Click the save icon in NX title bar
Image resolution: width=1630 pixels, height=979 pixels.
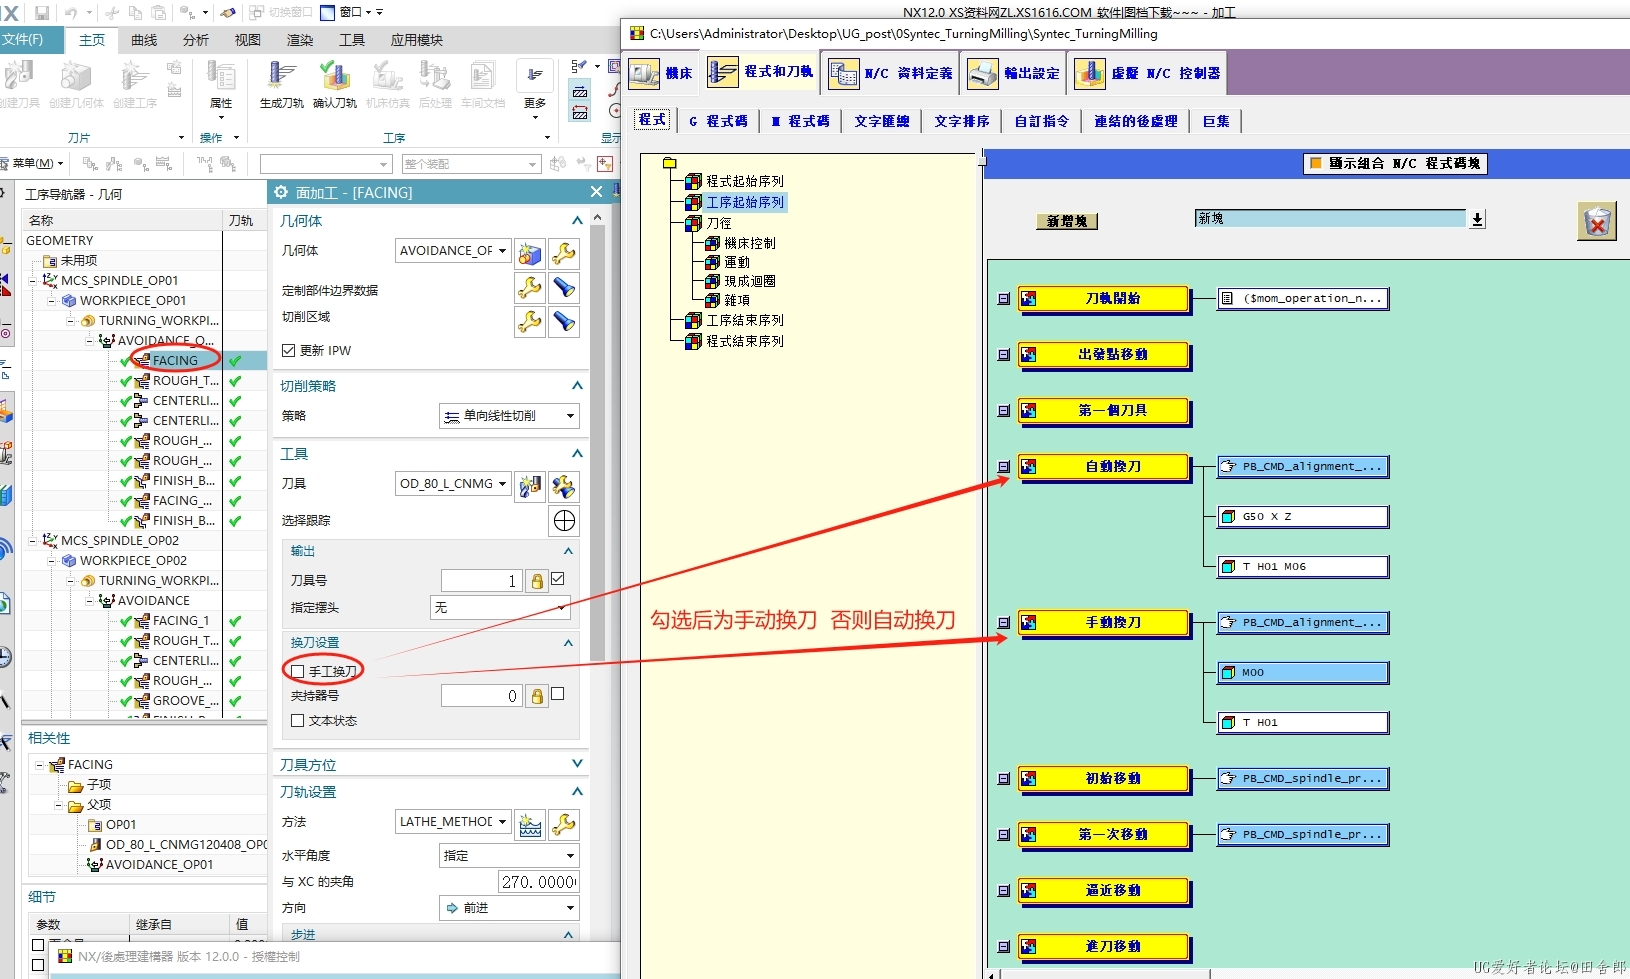coord(42,13)
